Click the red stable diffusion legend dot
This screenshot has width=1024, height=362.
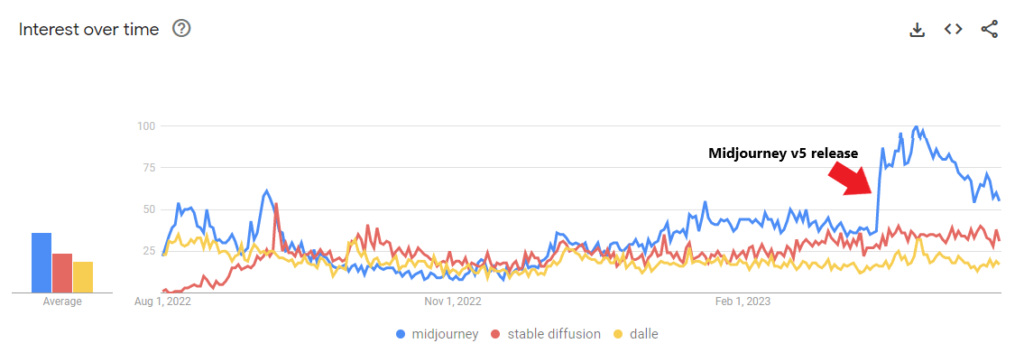coord(496,334)
